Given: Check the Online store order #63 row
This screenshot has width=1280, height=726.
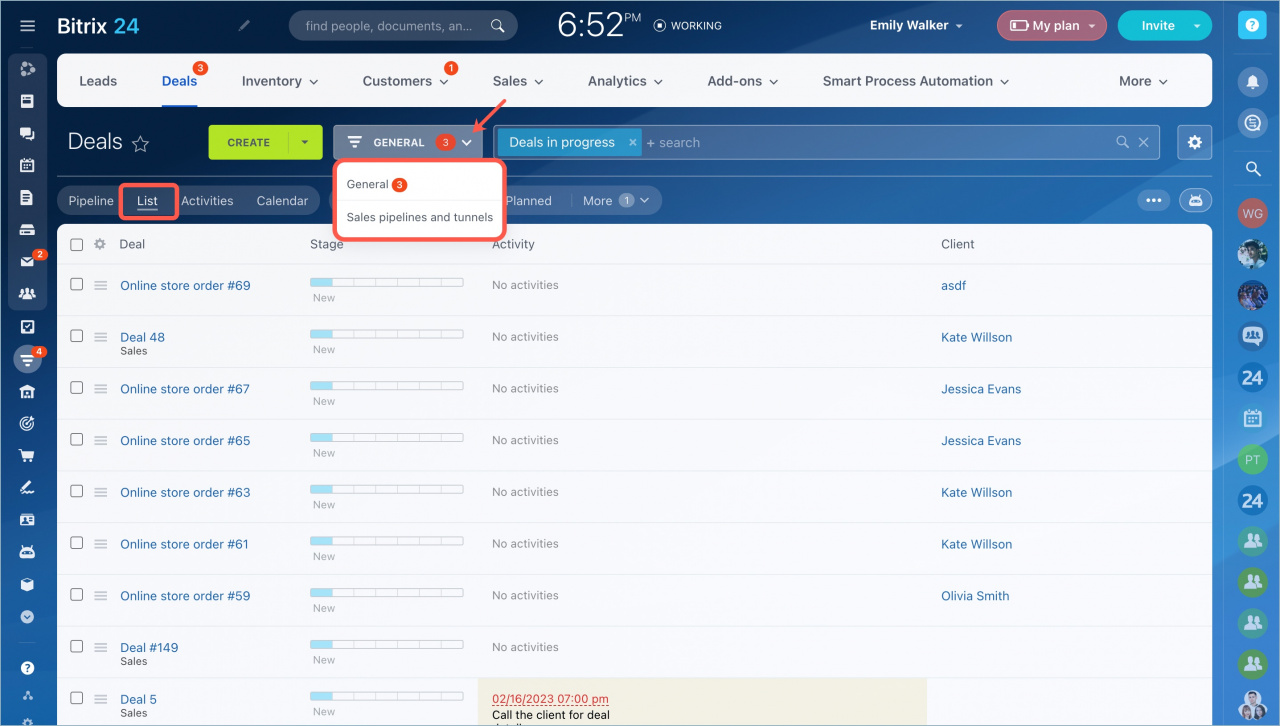Looking at the screenshot, I should click(77, 491).
